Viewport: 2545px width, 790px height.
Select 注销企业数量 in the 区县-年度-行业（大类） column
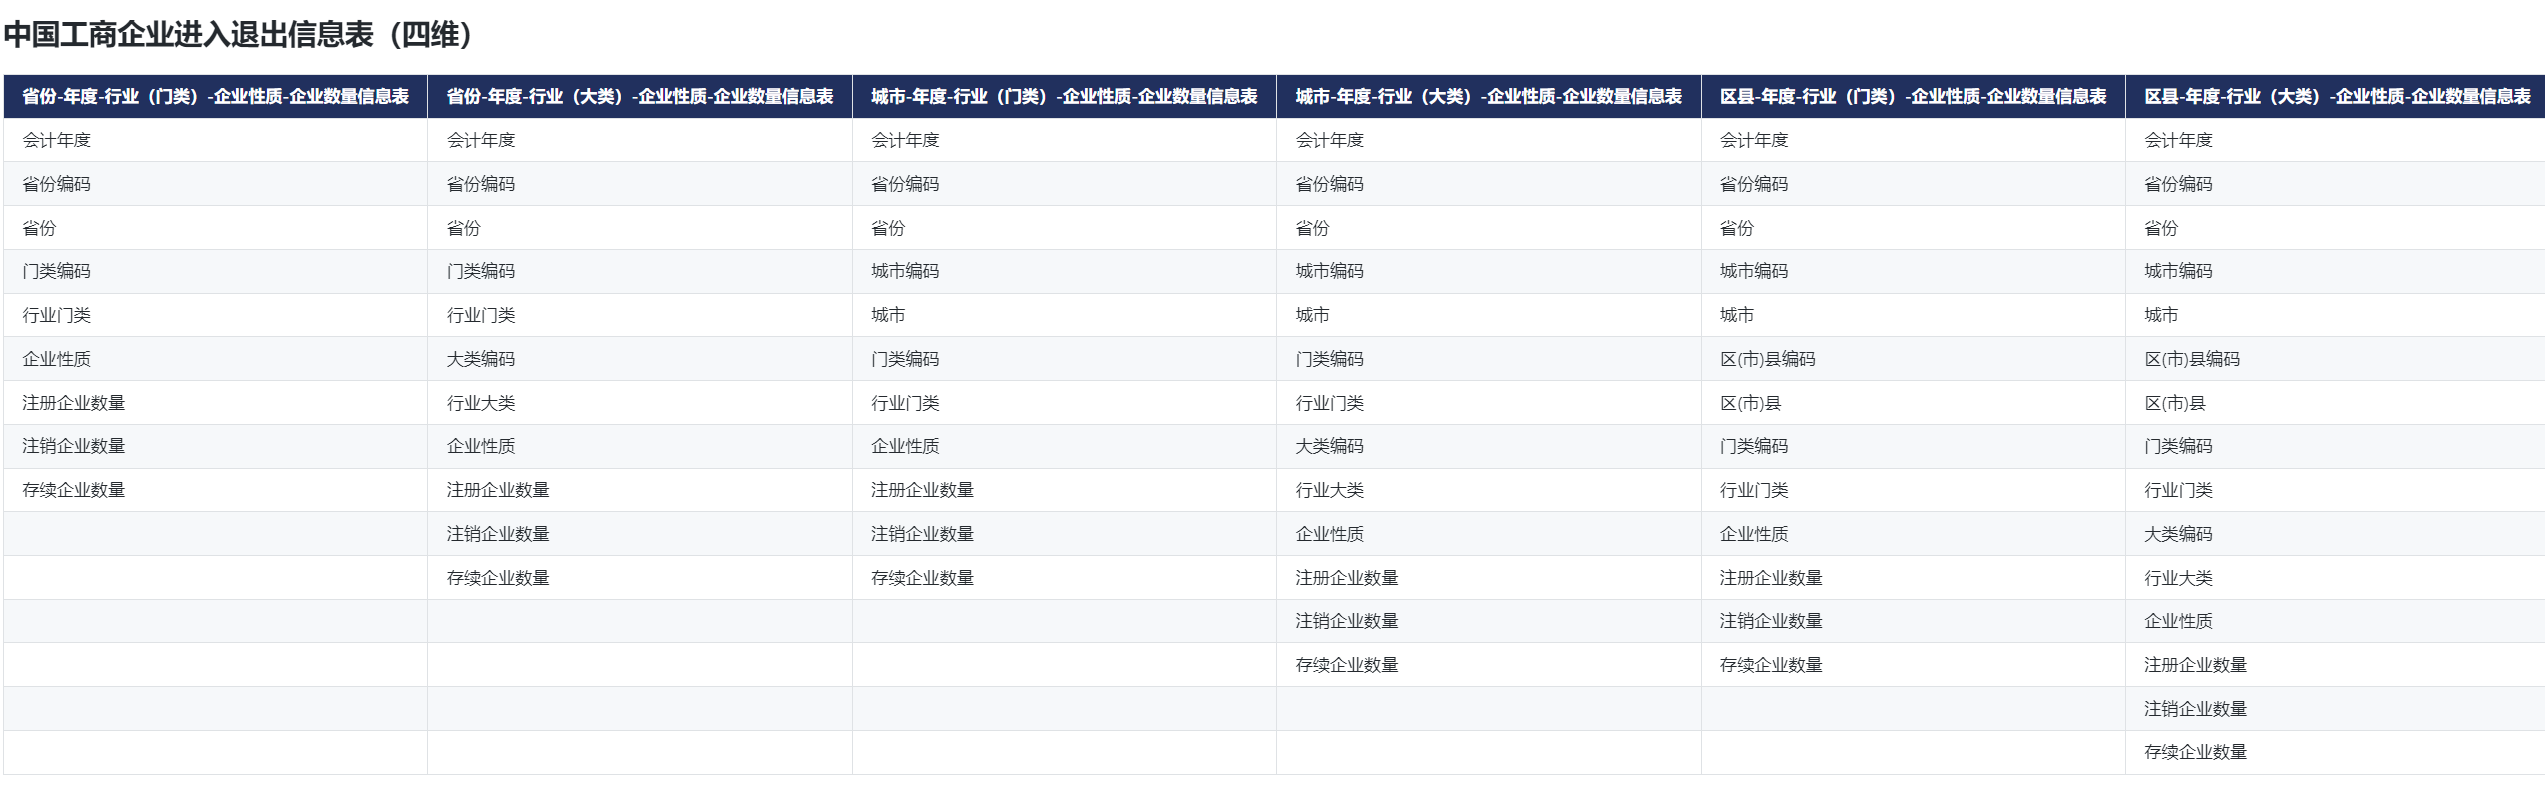point(2196,709)
